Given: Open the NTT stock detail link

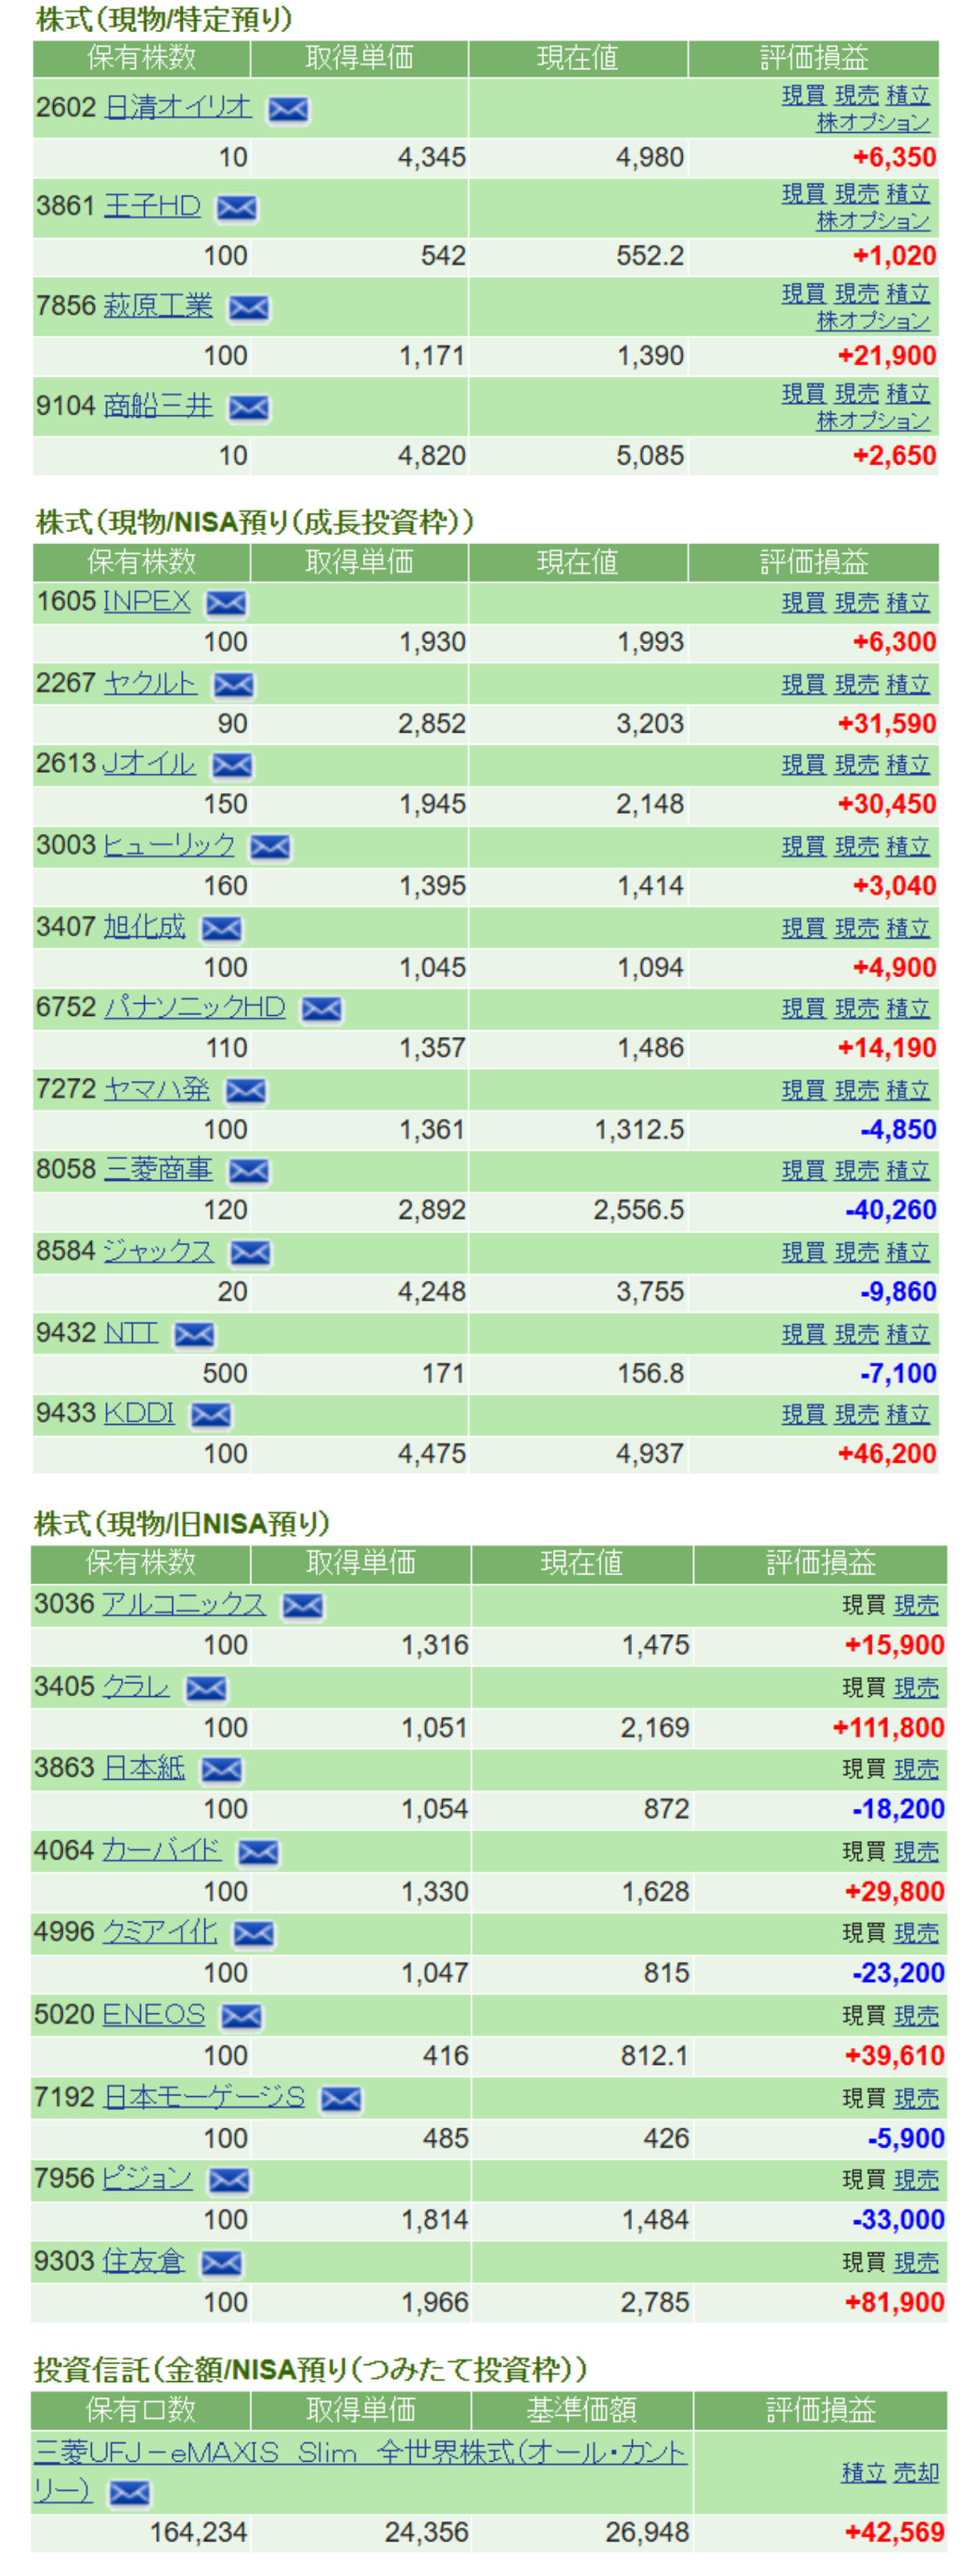Looking at the screenshot, I should [131, 1333].
